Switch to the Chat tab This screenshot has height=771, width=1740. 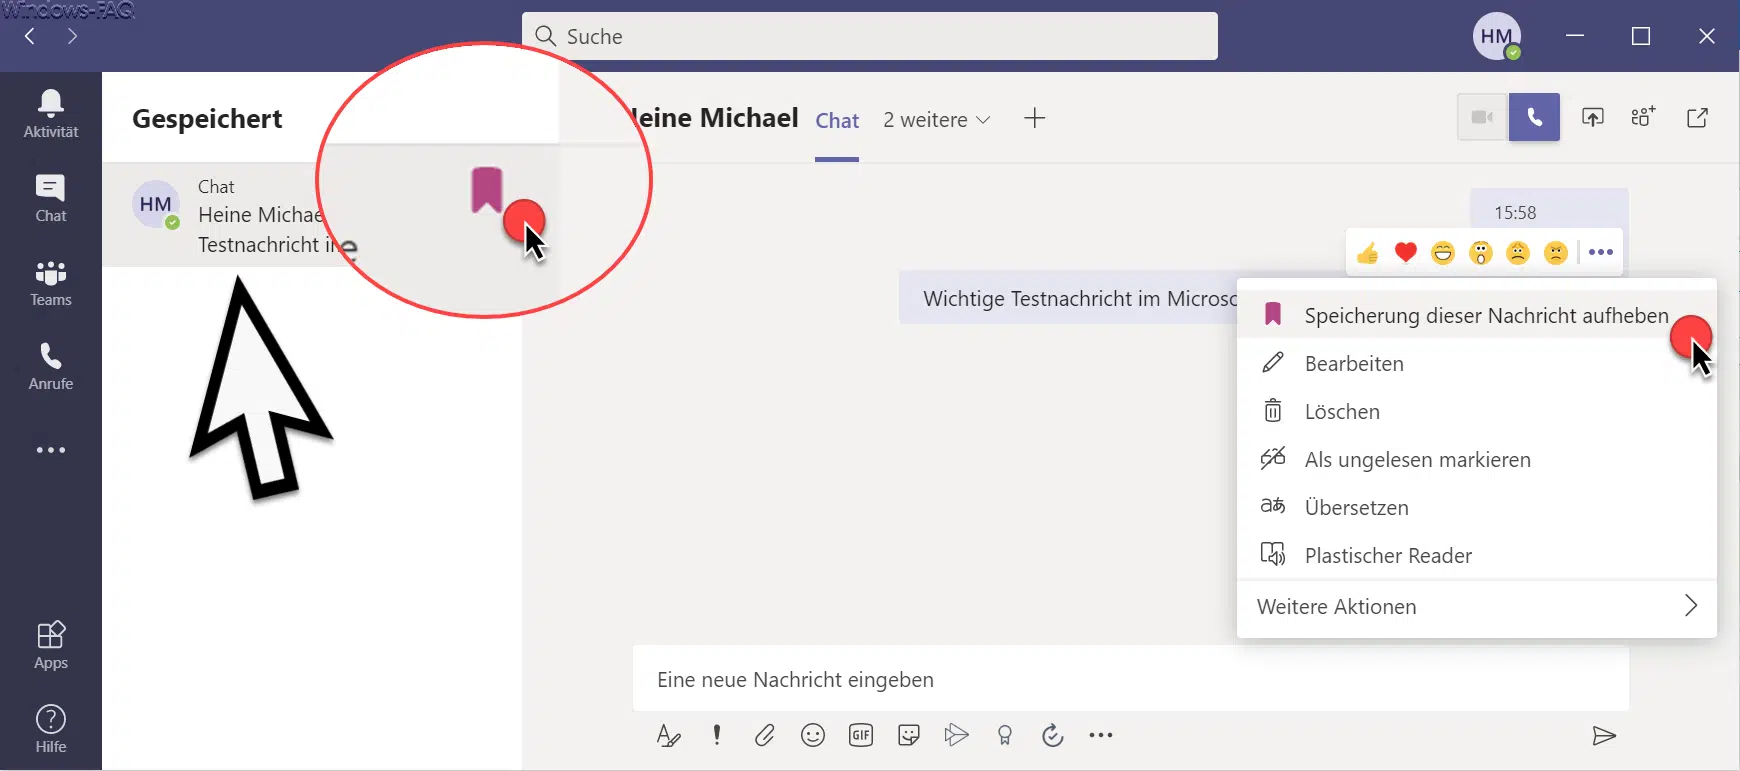[837, 121]
